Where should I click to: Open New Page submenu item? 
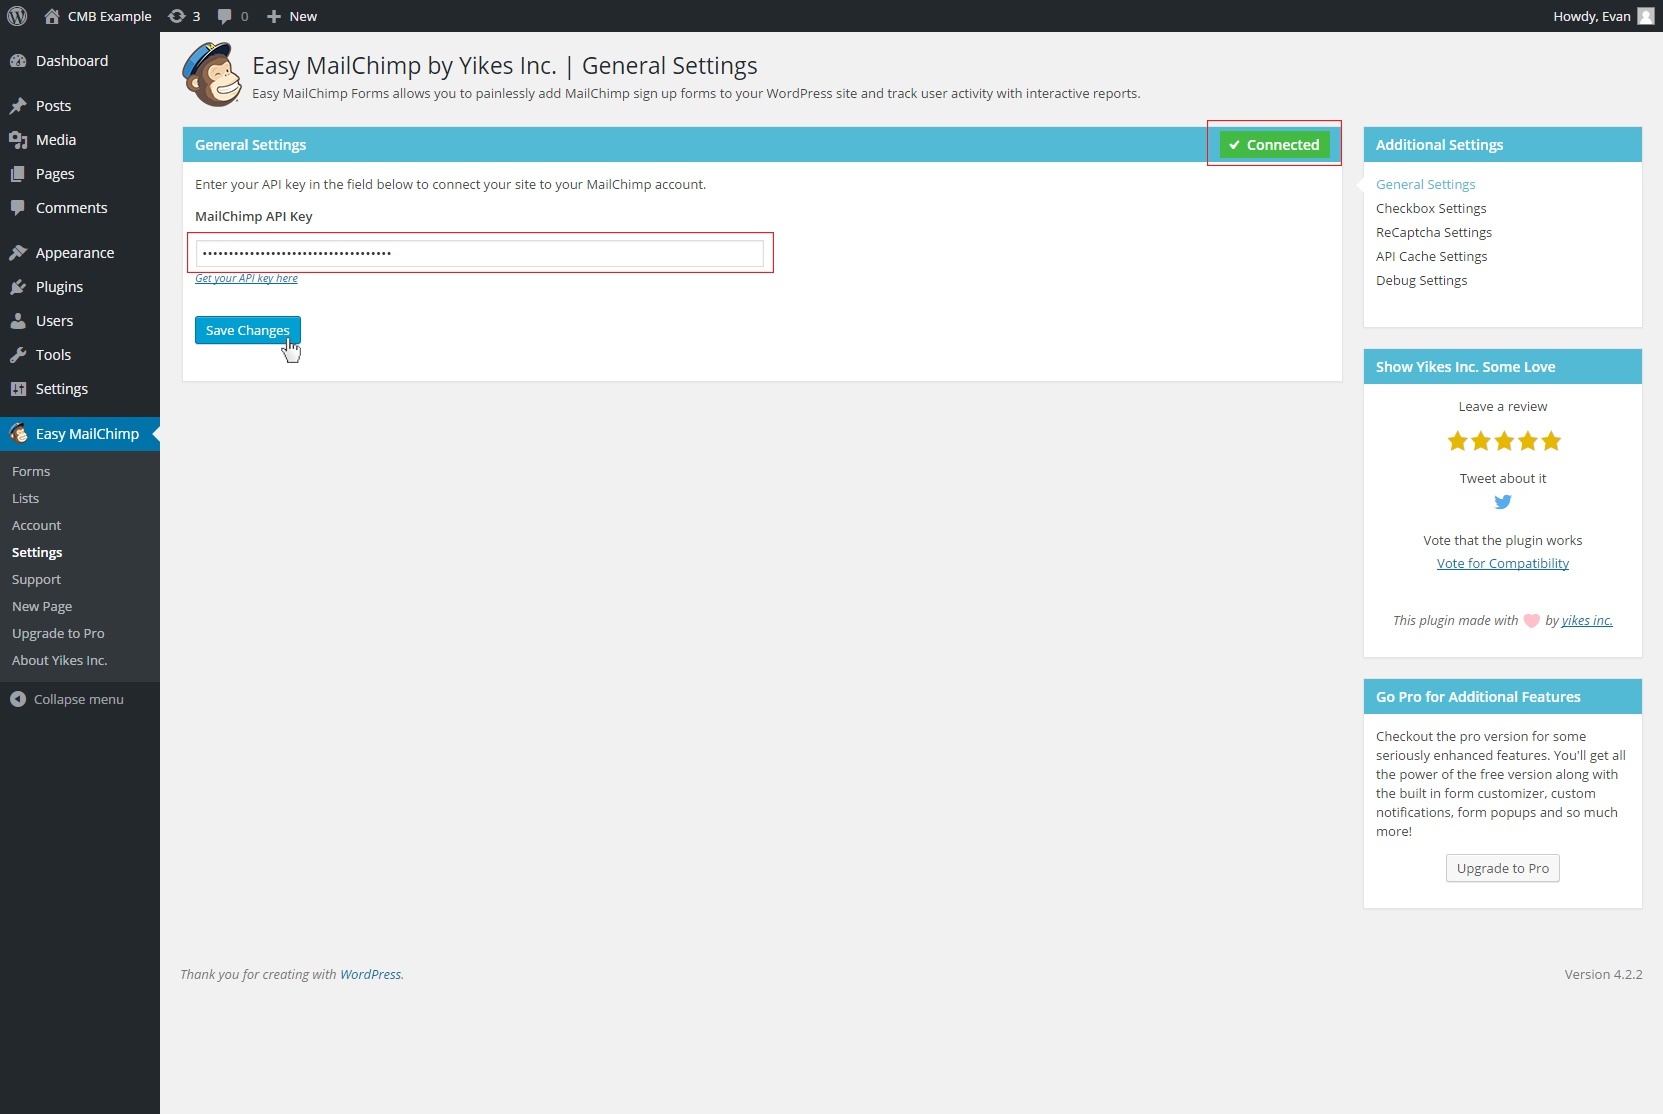tap(42, 606)
